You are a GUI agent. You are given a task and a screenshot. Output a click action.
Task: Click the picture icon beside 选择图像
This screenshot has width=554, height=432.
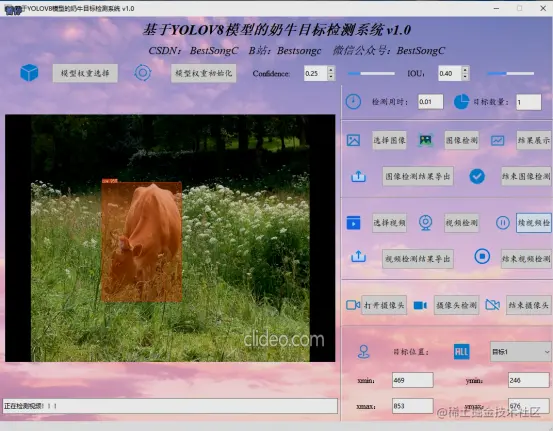tap(353, 140)
